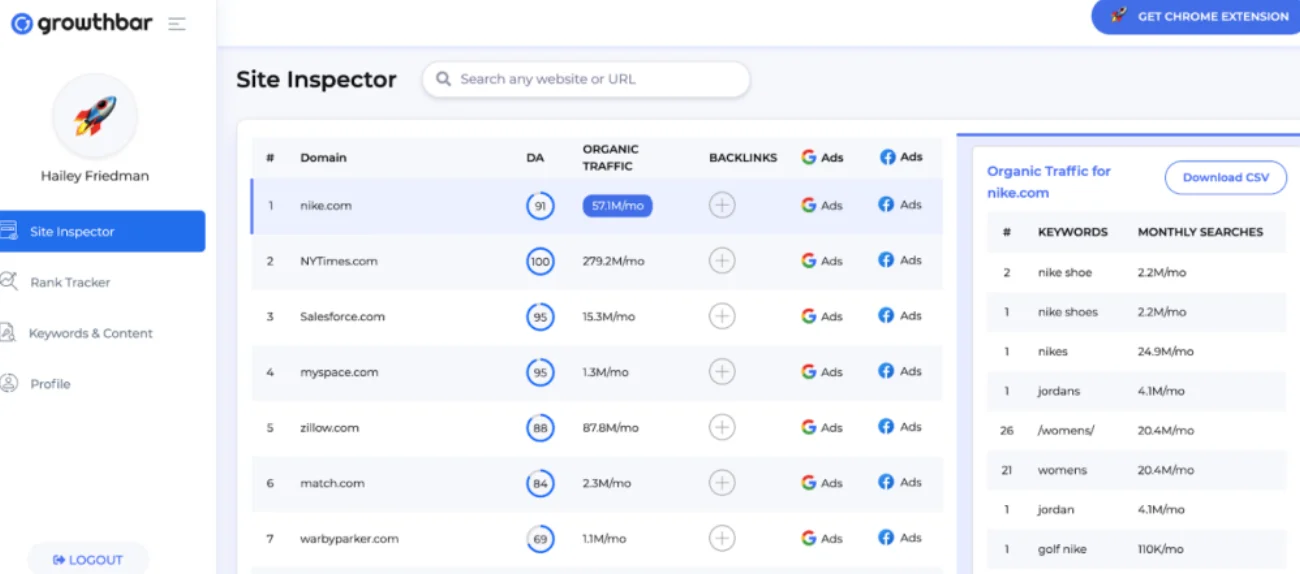
Task: Click the LOGOUT button
Action: click(x=88, y=560)
